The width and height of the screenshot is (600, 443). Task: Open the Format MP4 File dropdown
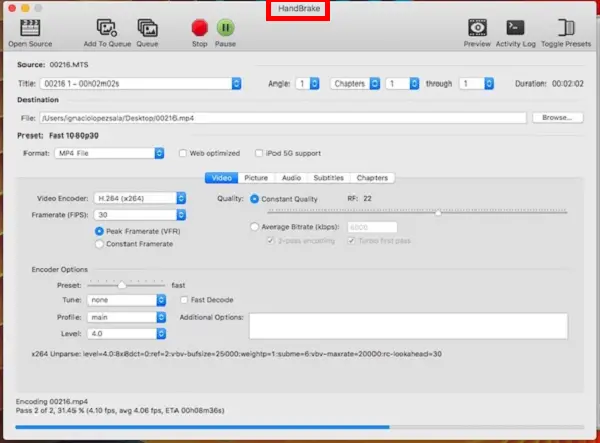click(x=109, y=153)
